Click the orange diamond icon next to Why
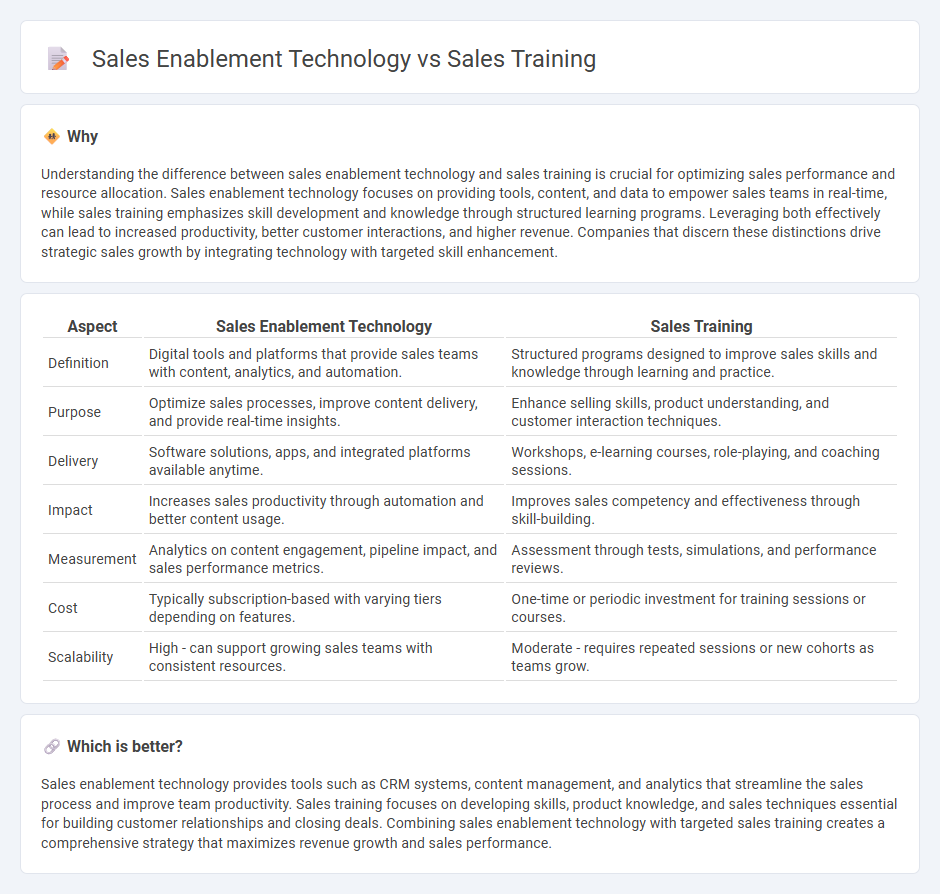Viewport: 940px width, 894px height. point(52,137)
